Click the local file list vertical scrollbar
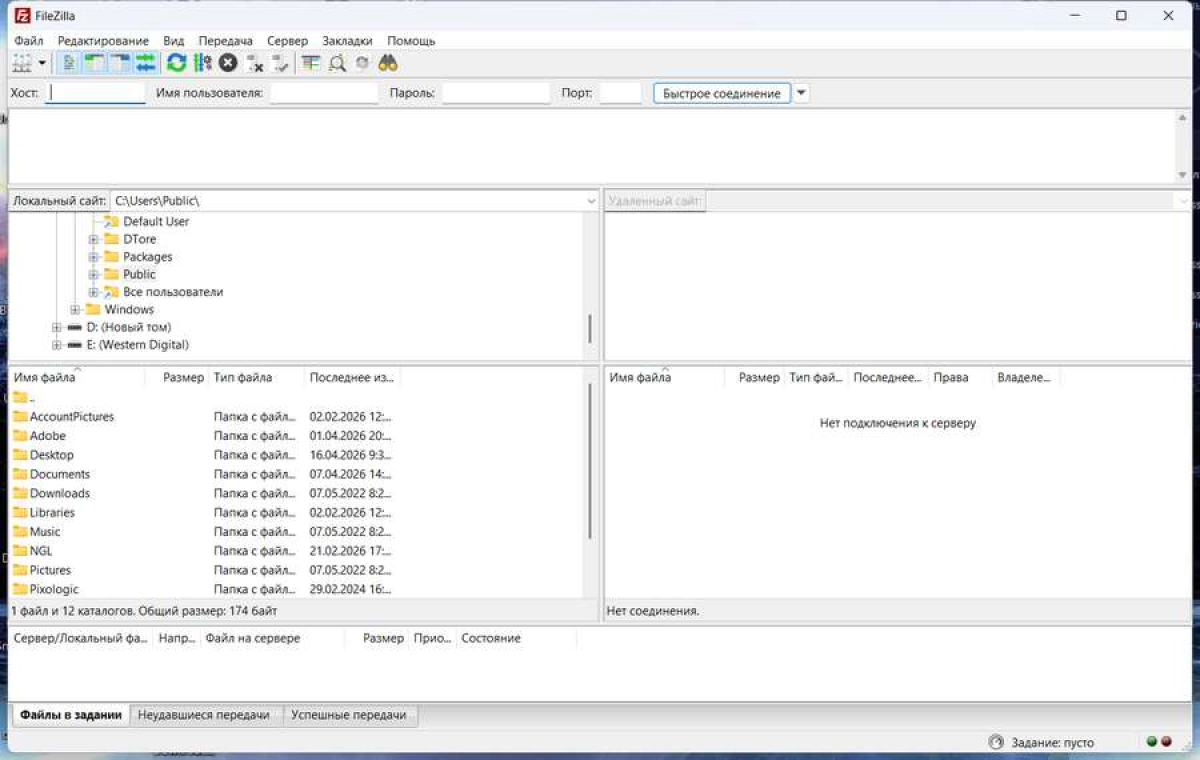1200x760 pixels. pyautogui.click(x=590, y=460)
